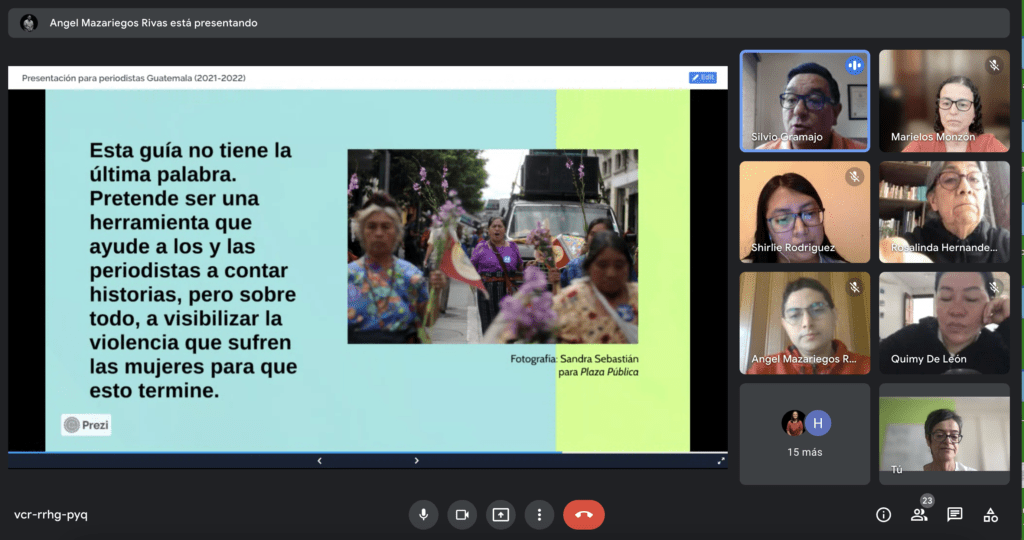
Task: Click the presentation title 'Presentación para periodistas Guatemala'
Action: click(133, 78)
